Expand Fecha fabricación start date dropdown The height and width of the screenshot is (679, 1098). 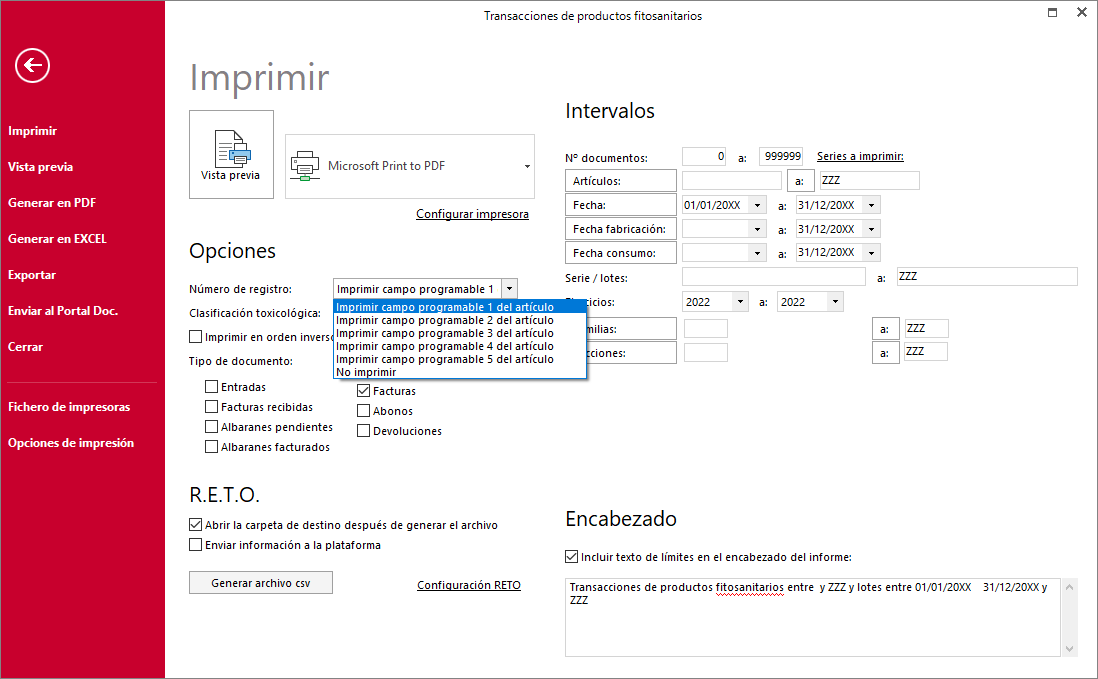pyautogui.click(x=757, y=229)
